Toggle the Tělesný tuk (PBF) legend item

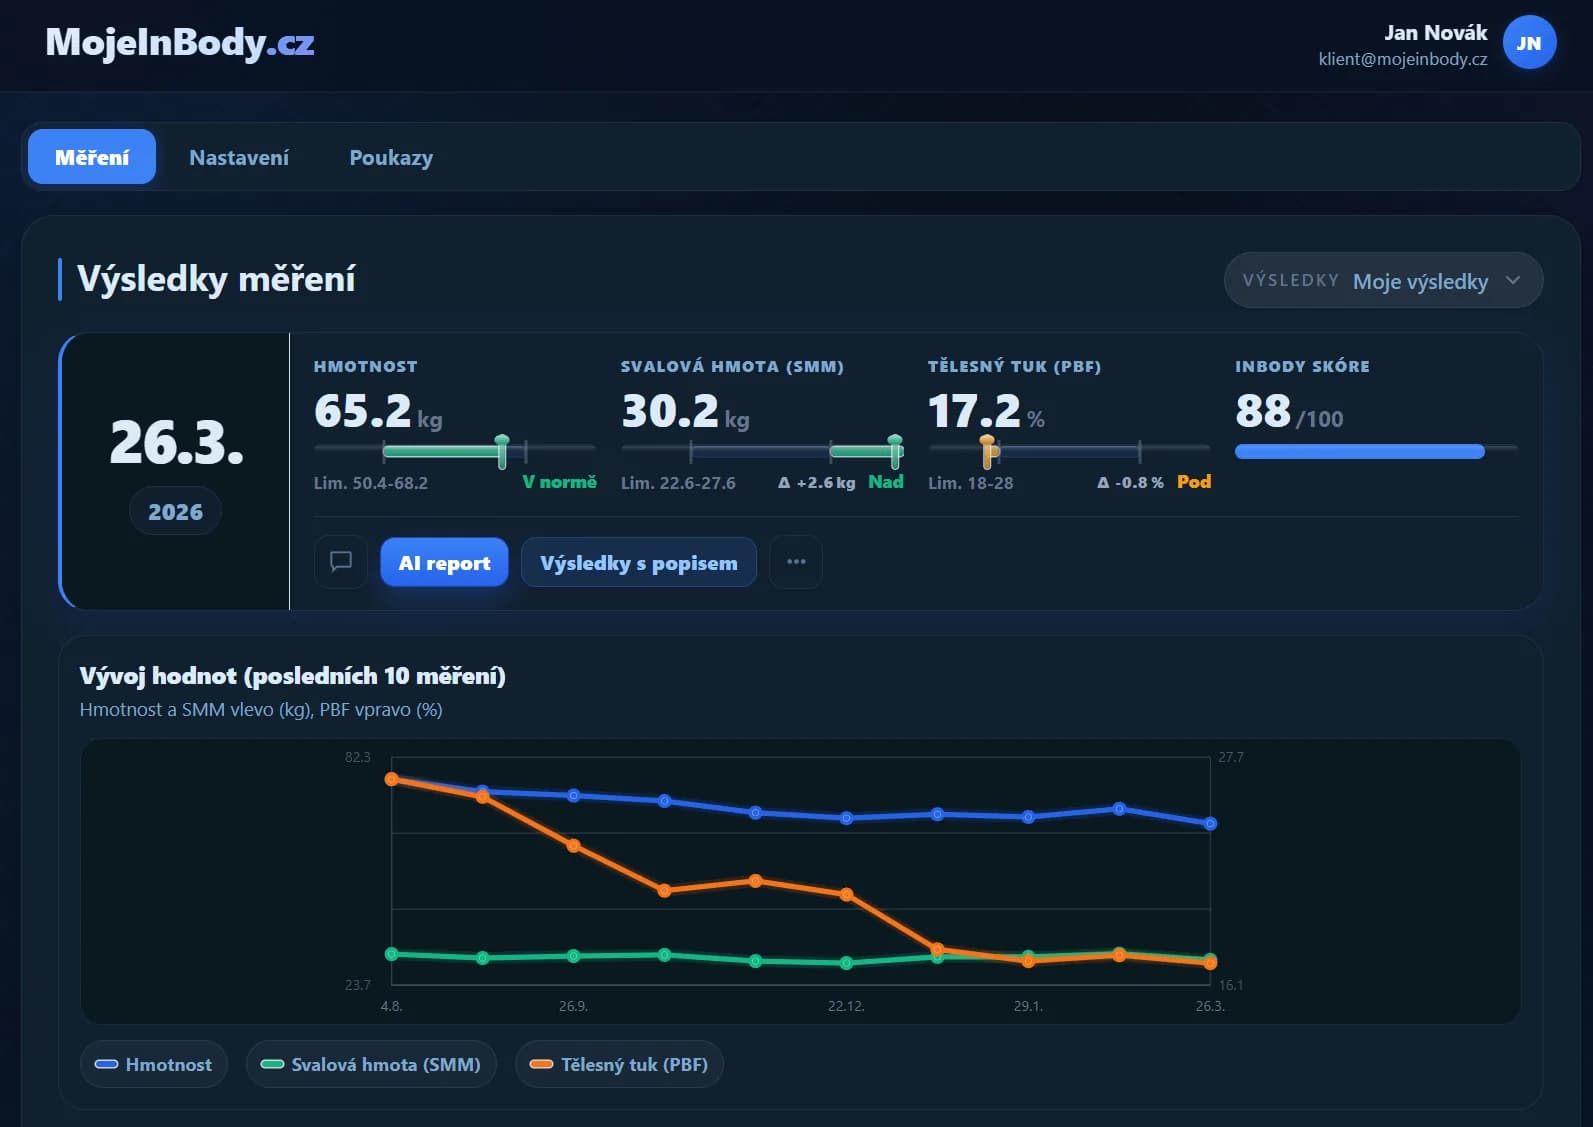pyautogui.click(x=619, y=1065)
